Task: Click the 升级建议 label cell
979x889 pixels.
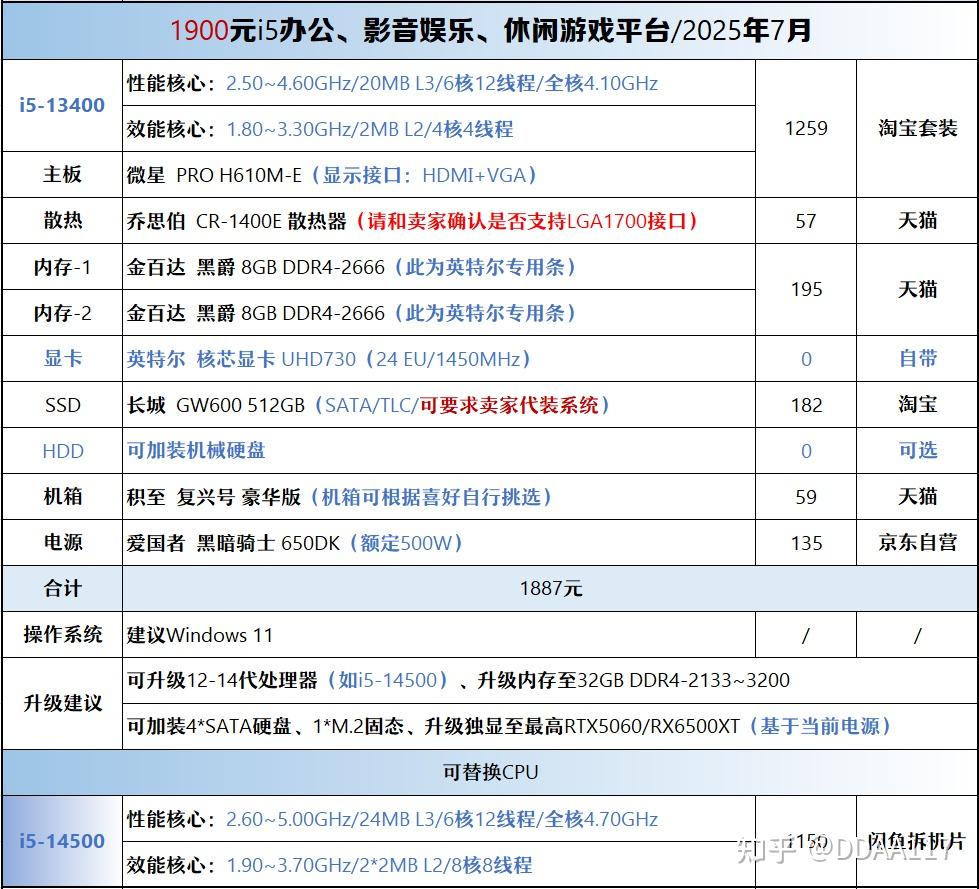Action: tap(62, 704)
